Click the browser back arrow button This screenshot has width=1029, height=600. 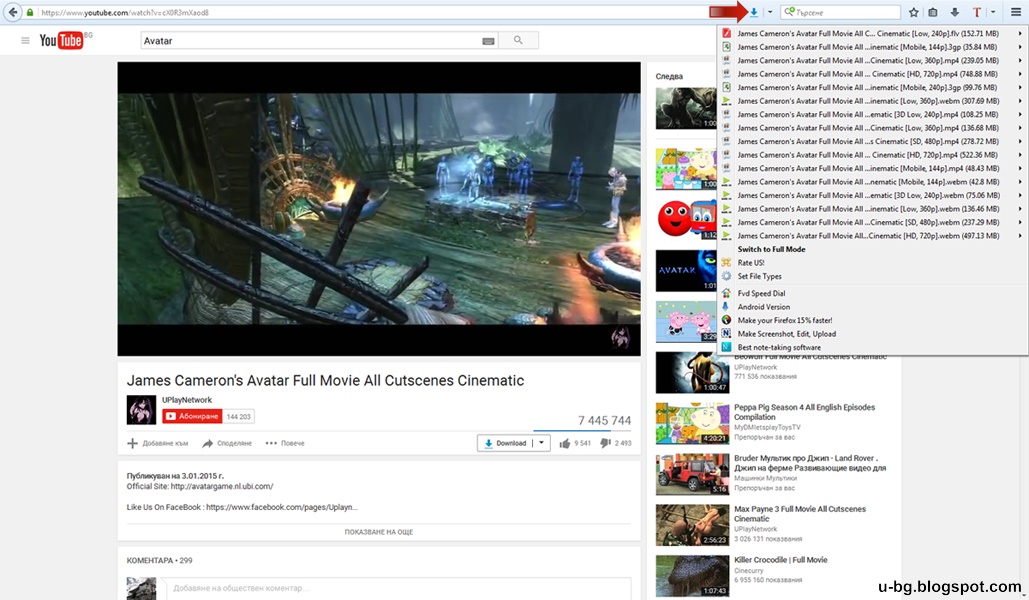tap(12, 12)
